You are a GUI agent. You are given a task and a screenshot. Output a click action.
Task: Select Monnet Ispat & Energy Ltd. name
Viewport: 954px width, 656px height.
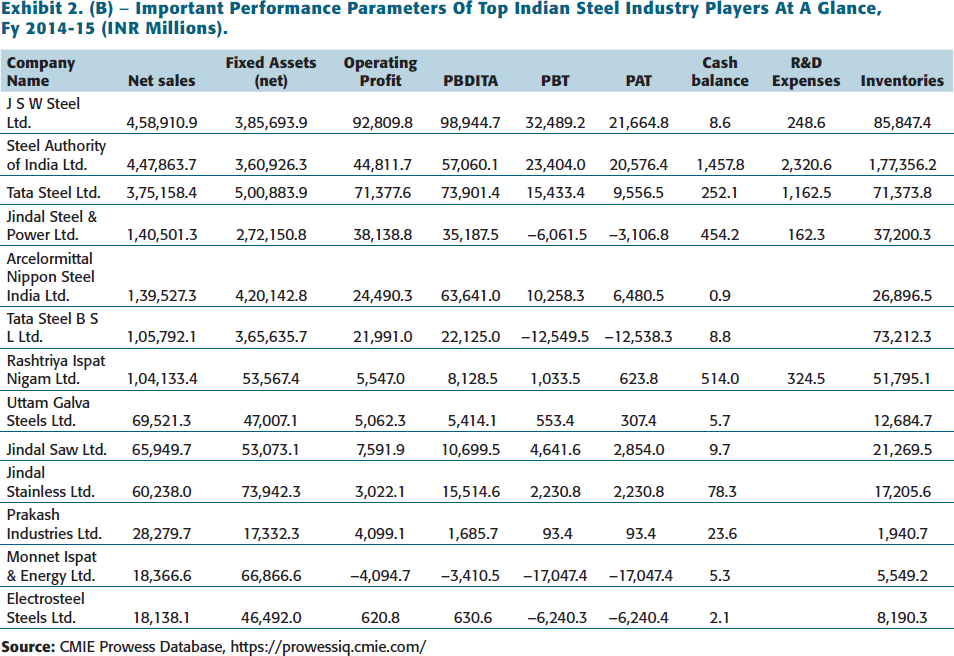pyautogui.click(x=51, y=567)
